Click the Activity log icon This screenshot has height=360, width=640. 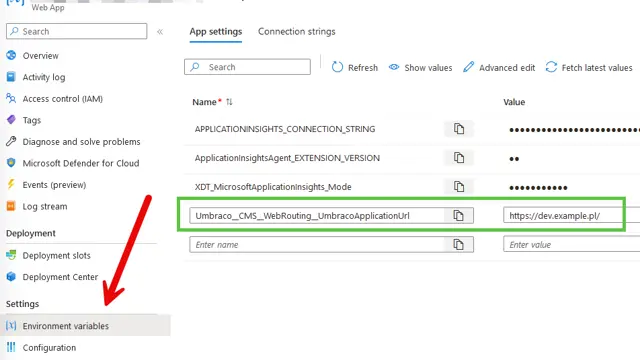[11, 77]
